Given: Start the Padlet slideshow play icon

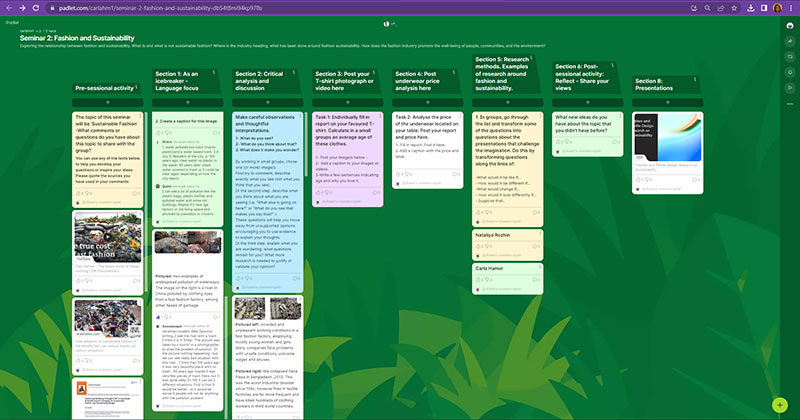Looking at the screenshot, I should (x=790, y=88).
